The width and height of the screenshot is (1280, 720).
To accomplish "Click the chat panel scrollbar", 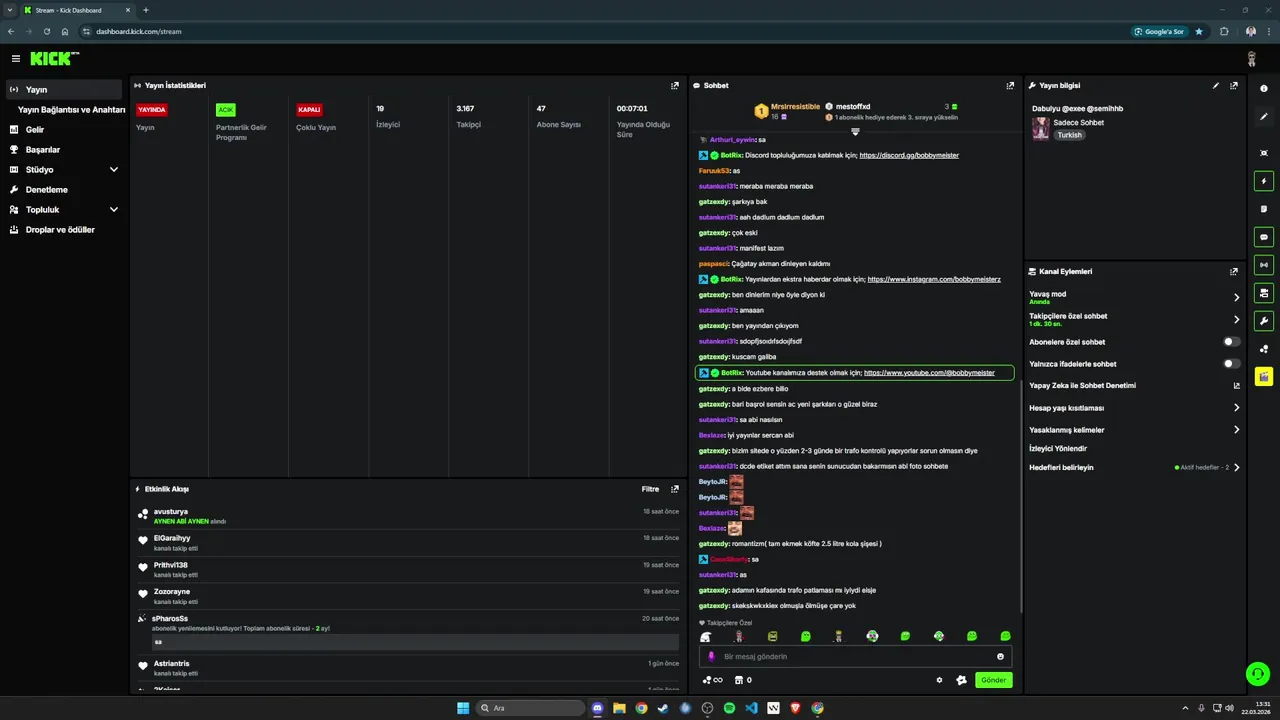I will (x=1020, y=497).
